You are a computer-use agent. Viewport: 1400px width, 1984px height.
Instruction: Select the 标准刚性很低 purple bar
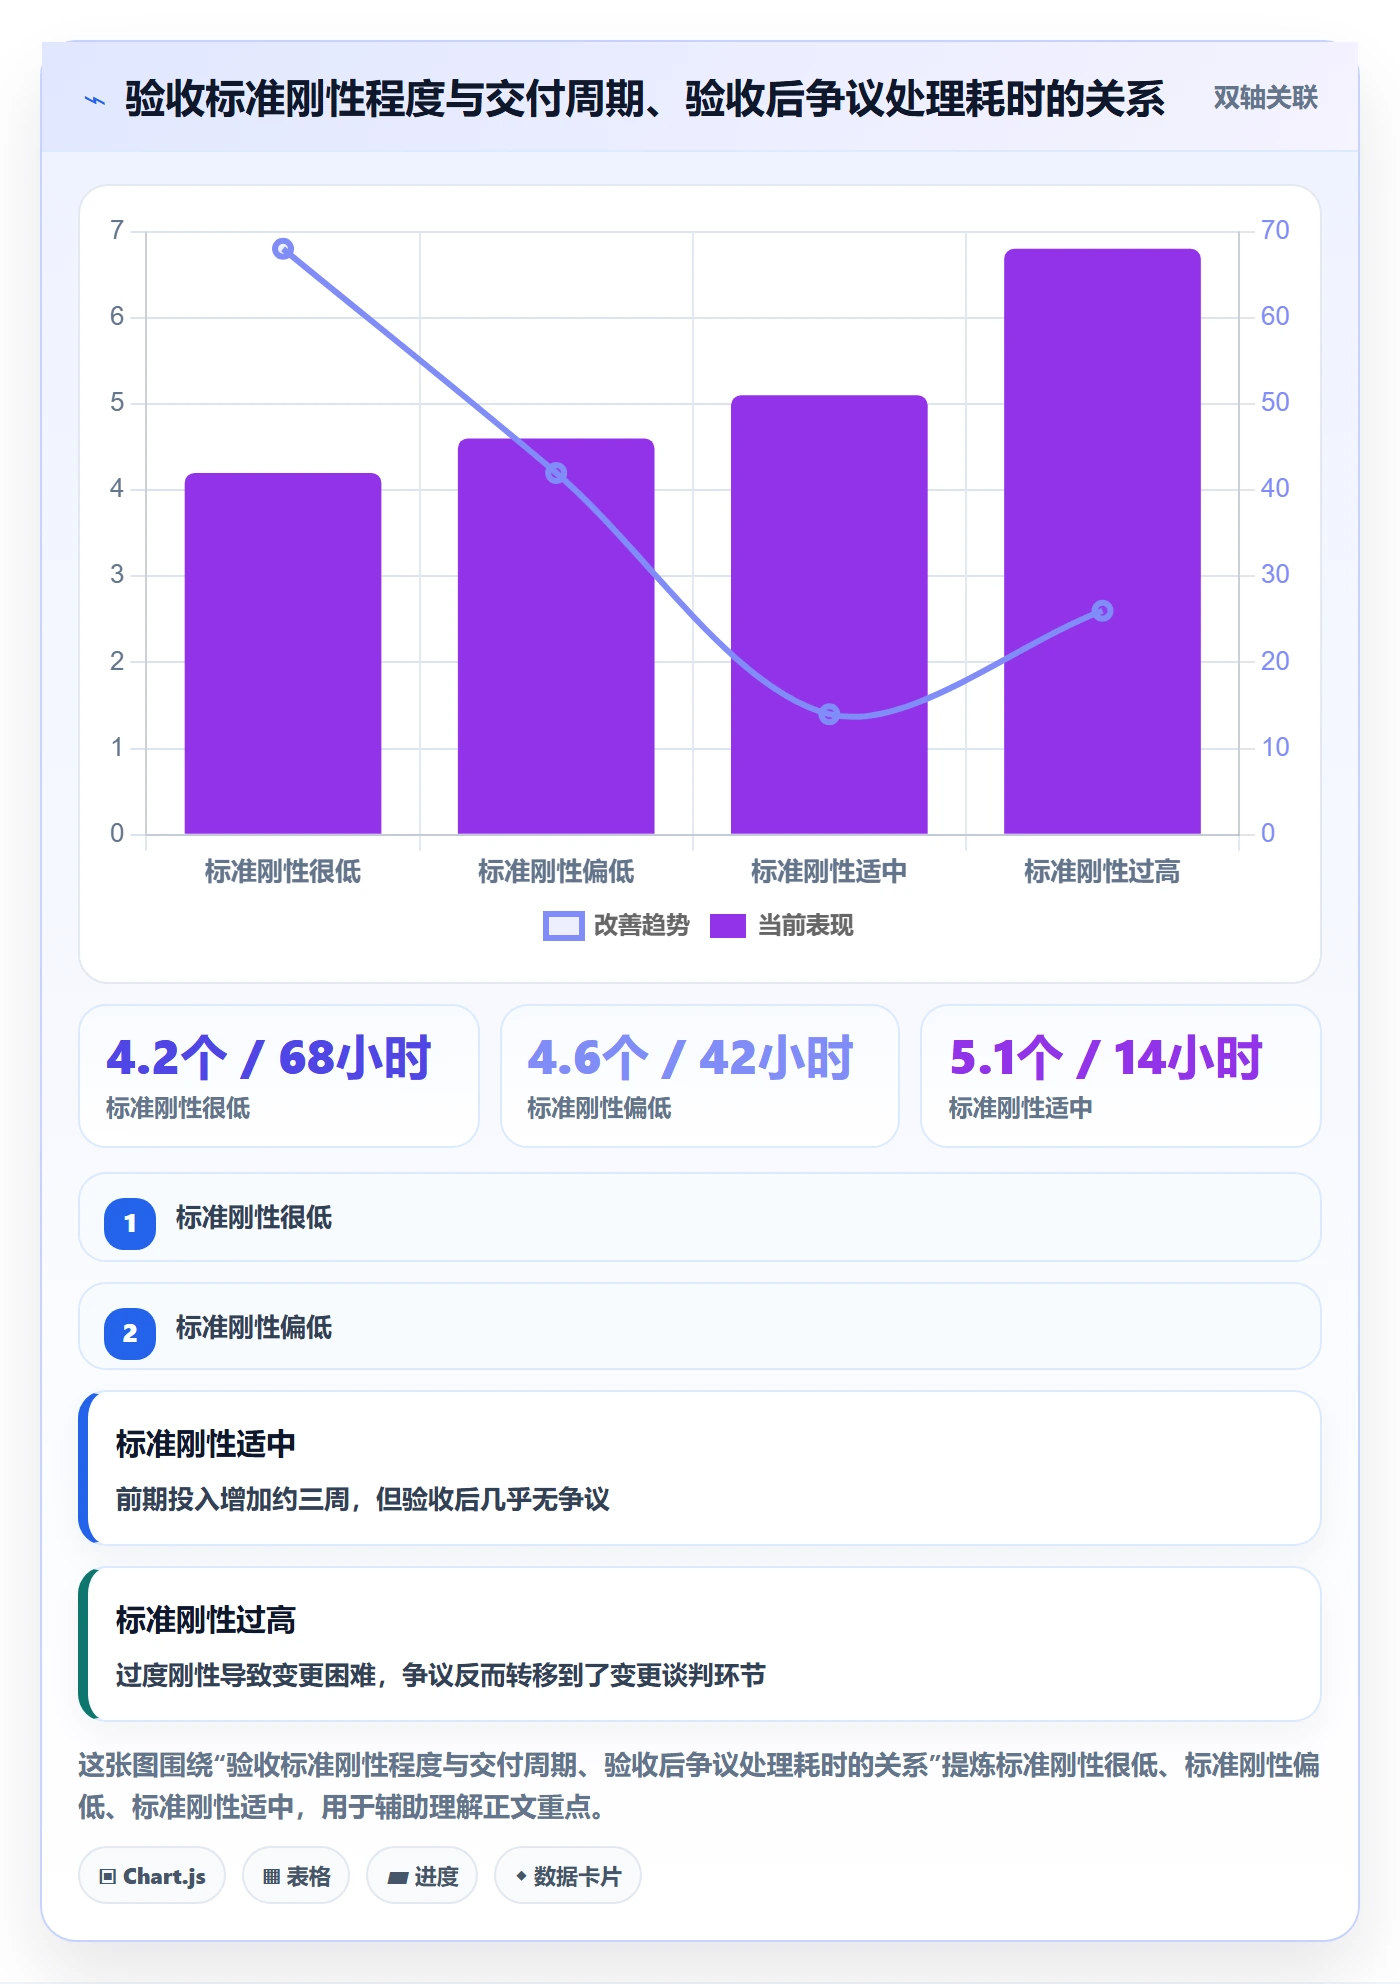click(283, 653)
